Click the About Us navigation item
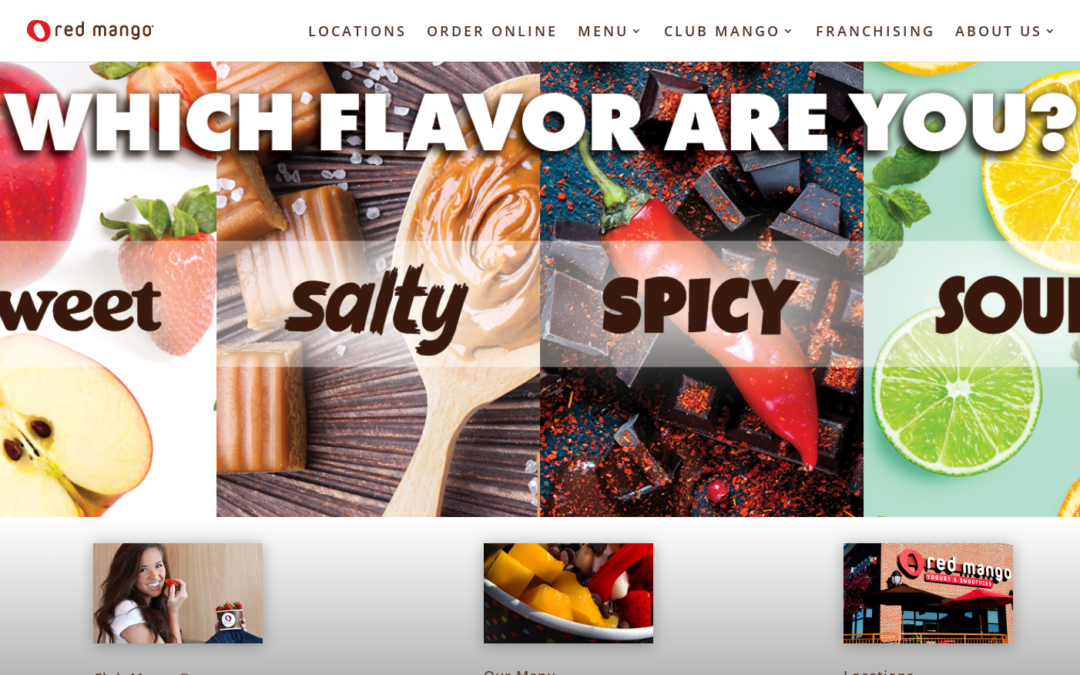Screen dimensions: 1080x675 pyautogui.click(x=997, y=31)
